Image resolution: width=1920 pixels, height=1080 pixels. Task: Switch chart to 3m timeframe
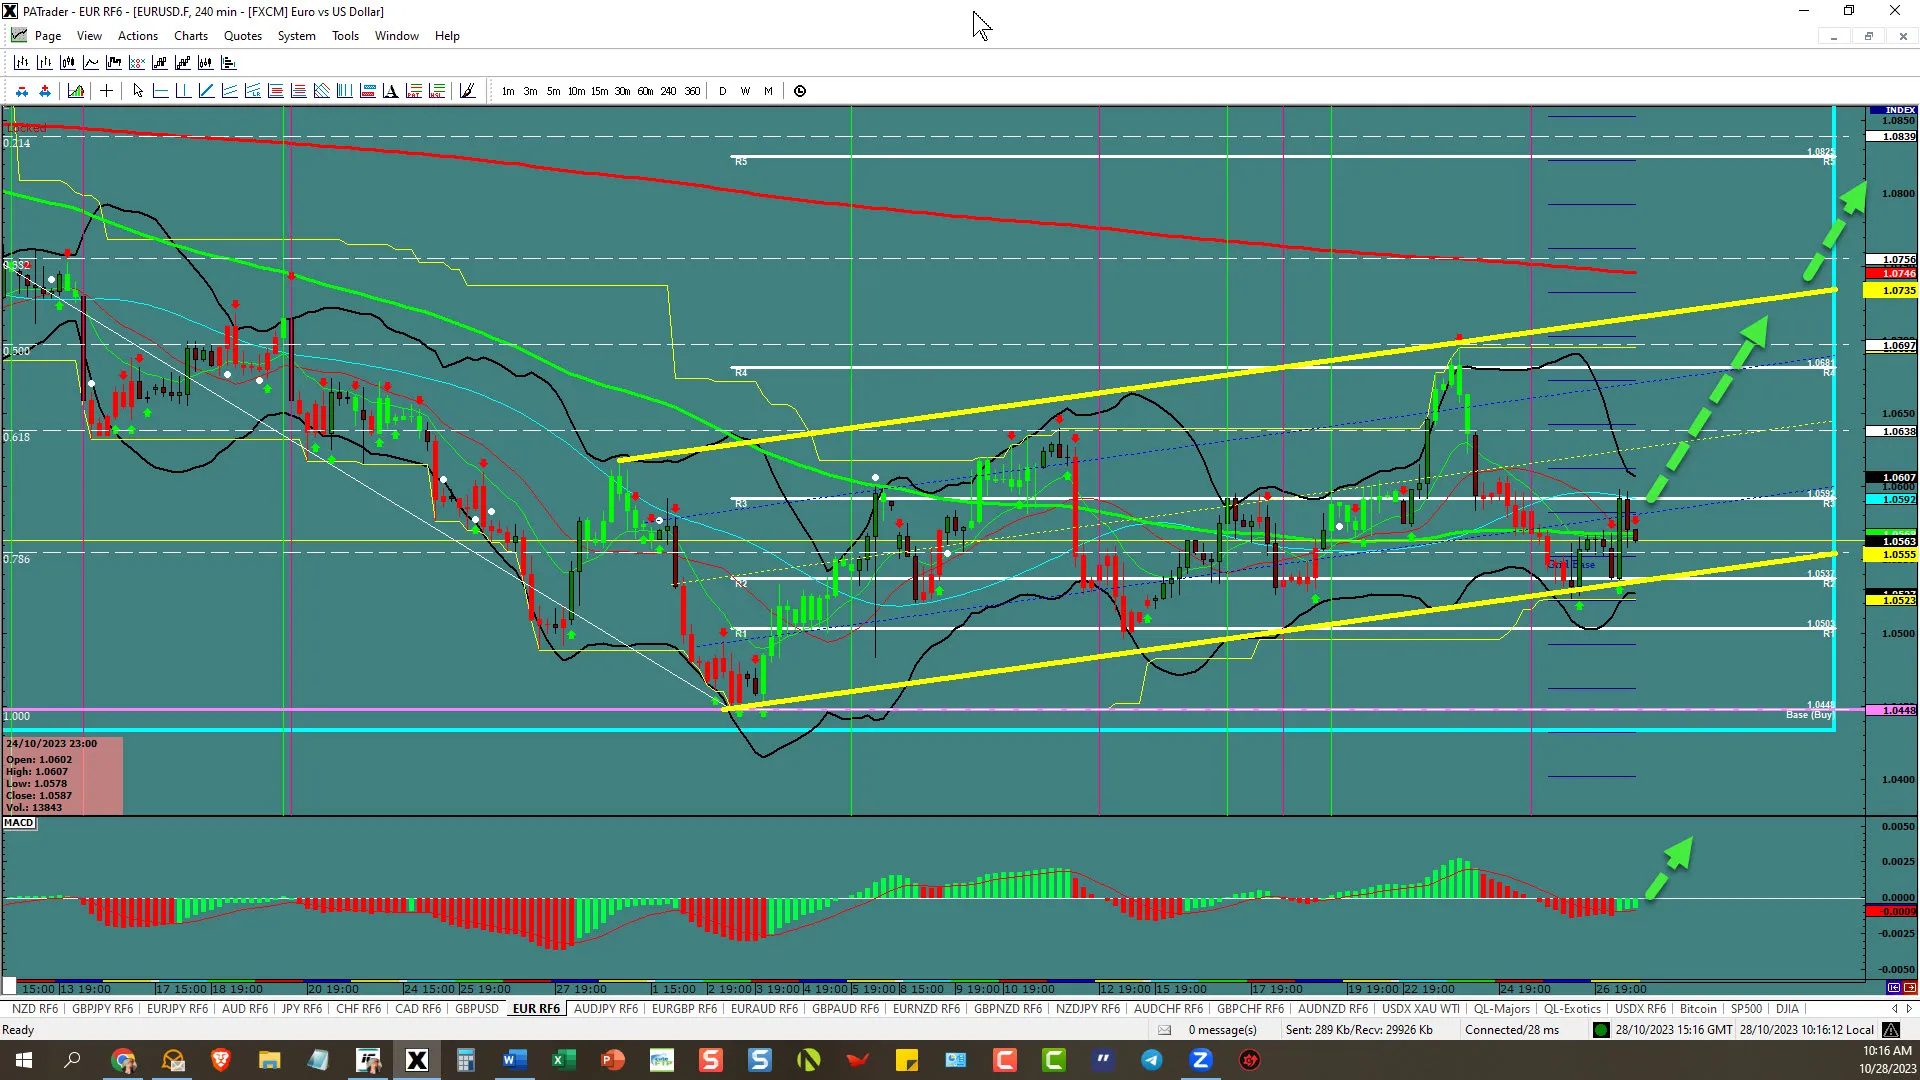(530, 91)
